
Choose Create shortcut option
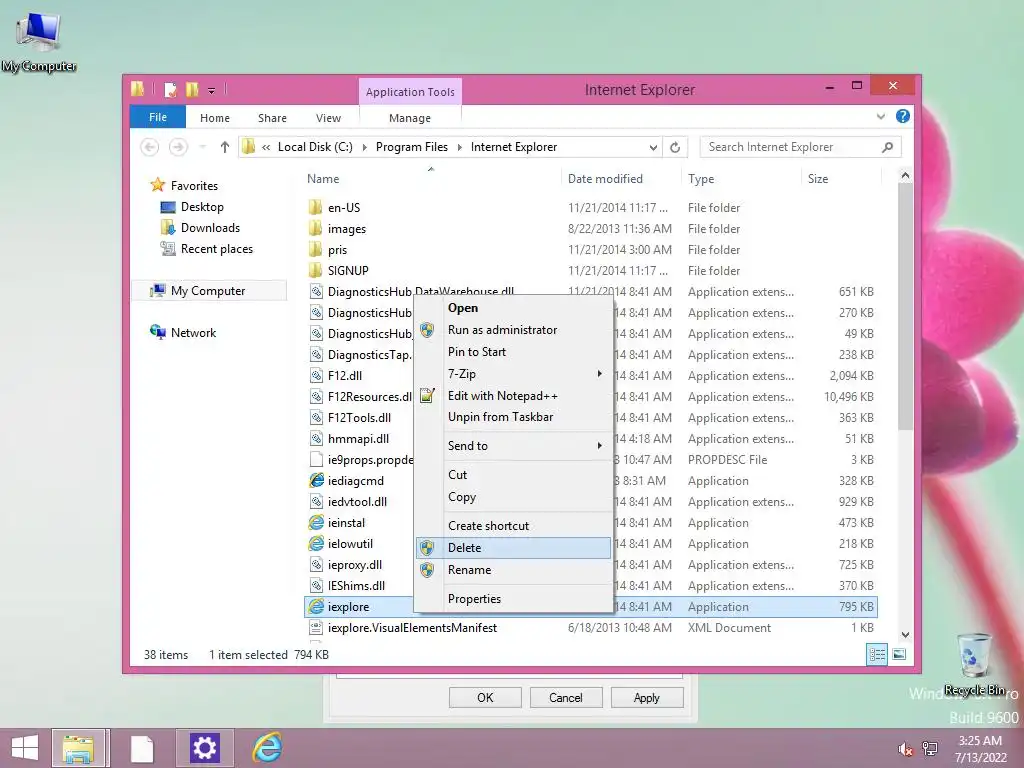coord(513,526)
